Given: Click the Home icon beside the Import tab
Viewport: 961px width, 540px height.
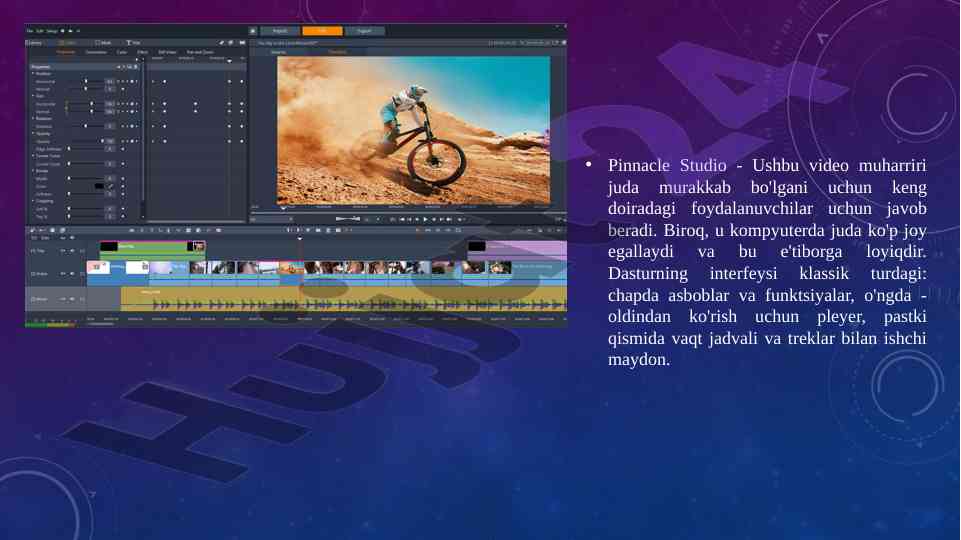Looking at the screenshot, I should pyautogui.click(x=253, y=31).
